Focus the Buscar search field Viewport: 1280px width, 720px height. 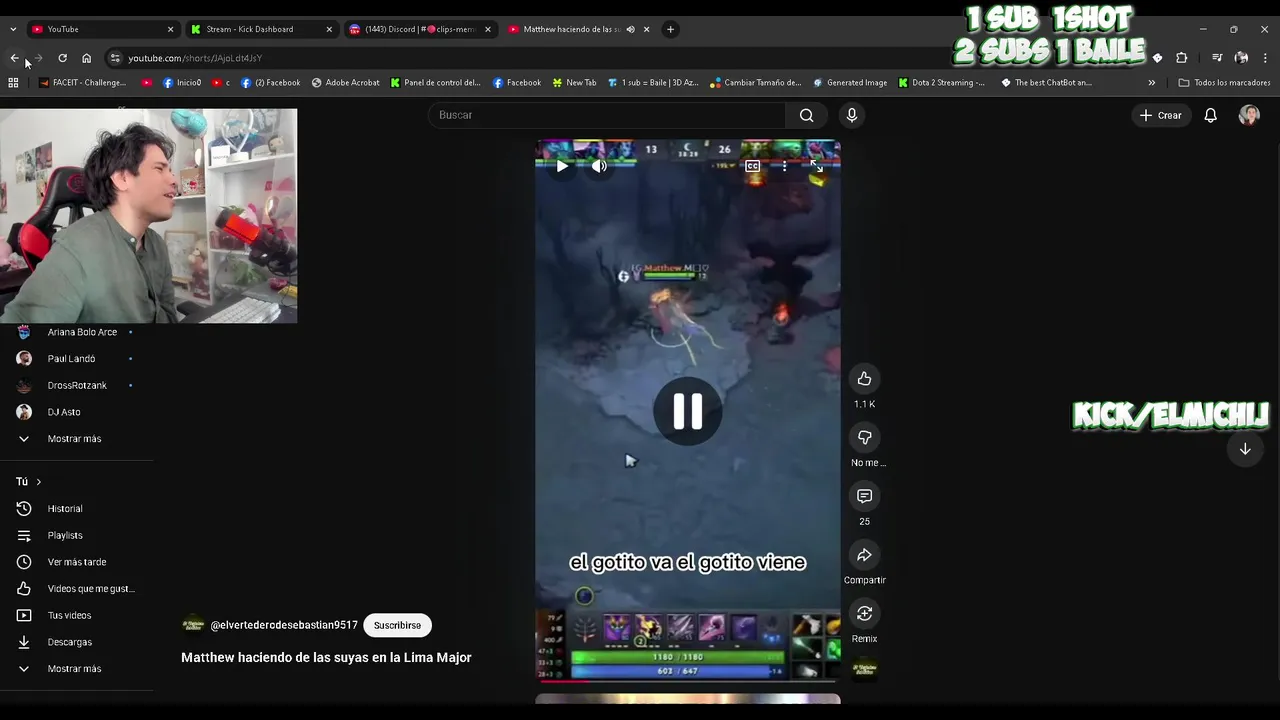point(608,115)
